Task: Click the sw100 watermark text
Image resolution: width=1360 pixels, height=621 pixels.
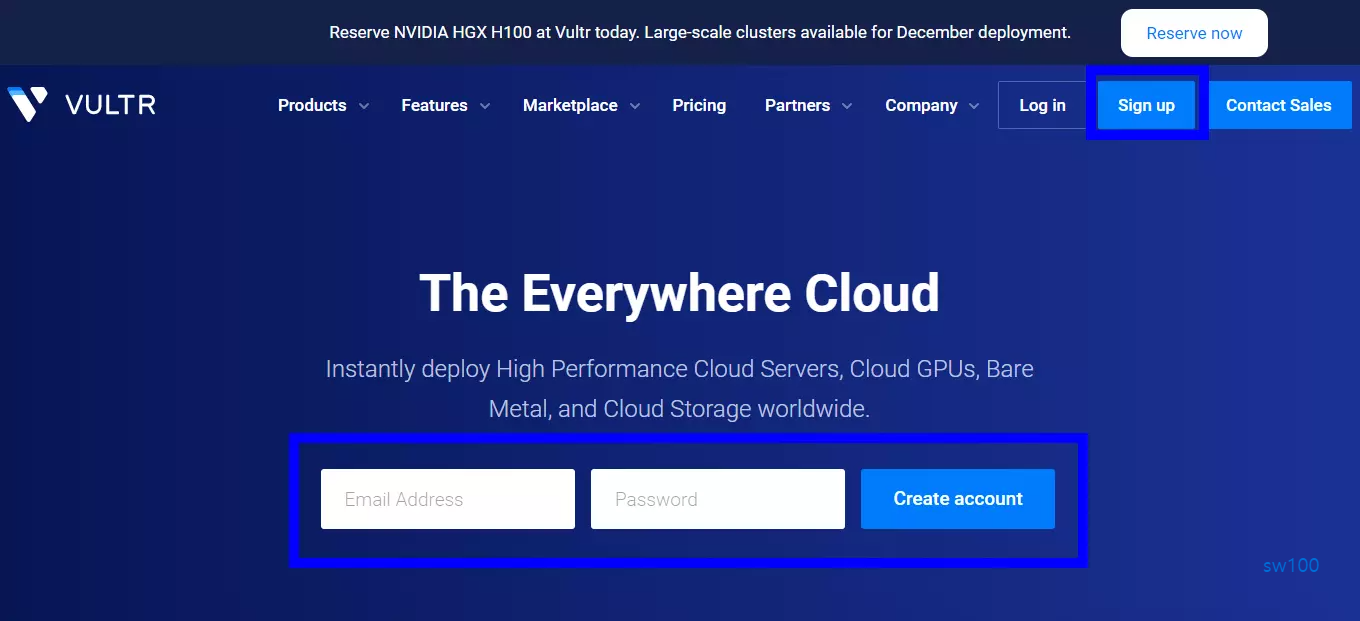Action: (x=1291, y=565)
